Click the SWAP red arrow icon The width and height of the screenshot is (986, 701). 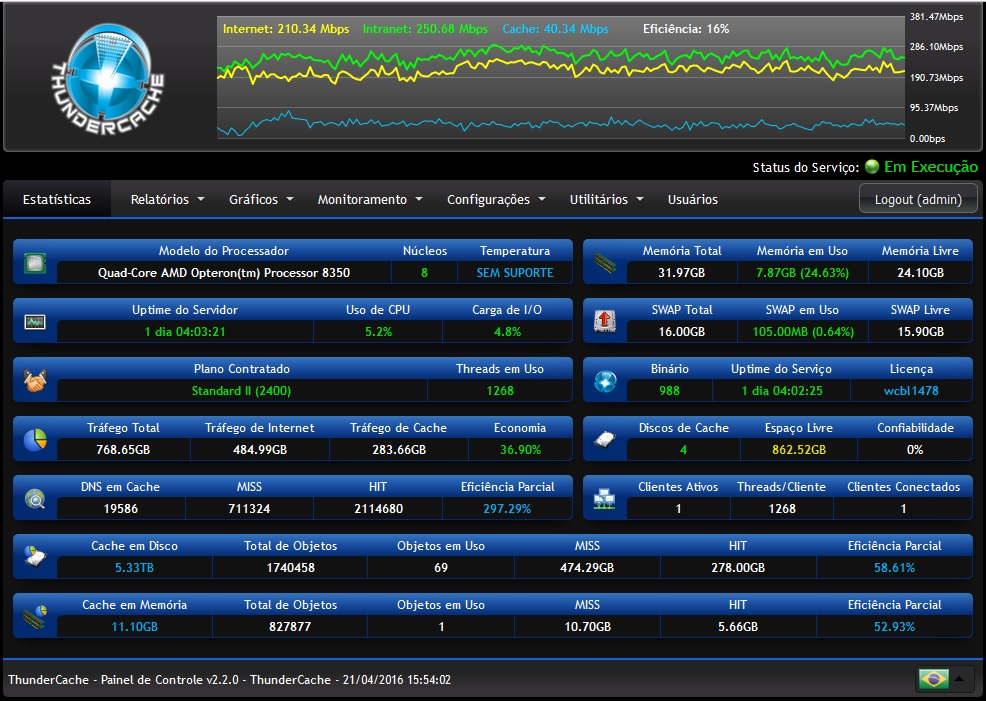point(604,321)
